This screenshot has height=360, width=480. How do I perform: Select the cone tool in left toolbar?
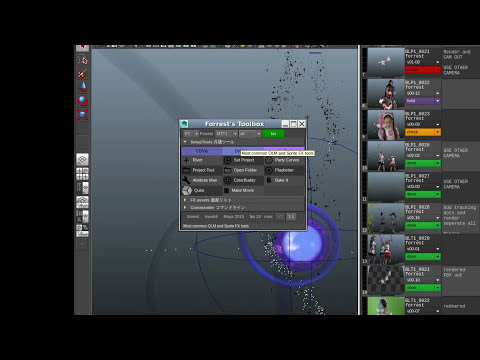point(83,87)
